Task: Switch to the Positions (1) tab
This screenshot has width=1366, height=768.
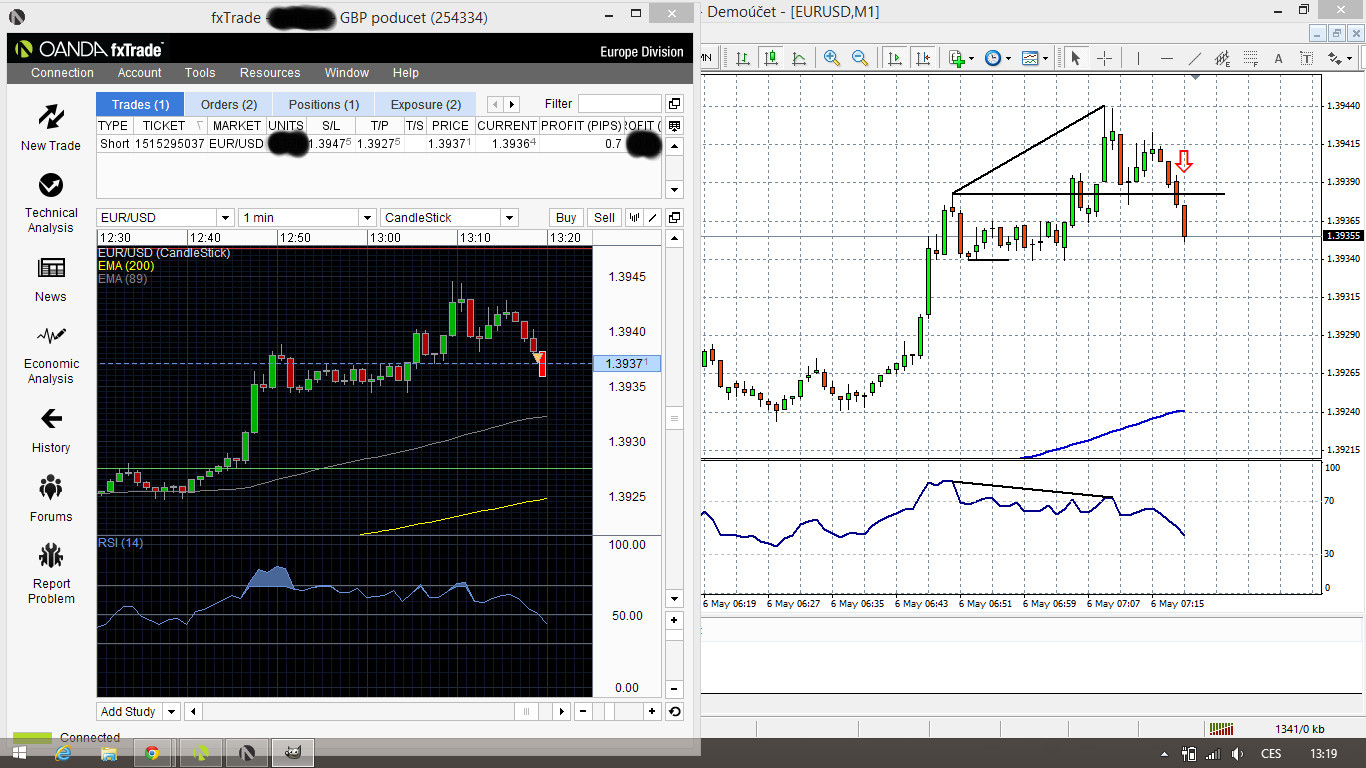Action: click(x=323, y=104)
